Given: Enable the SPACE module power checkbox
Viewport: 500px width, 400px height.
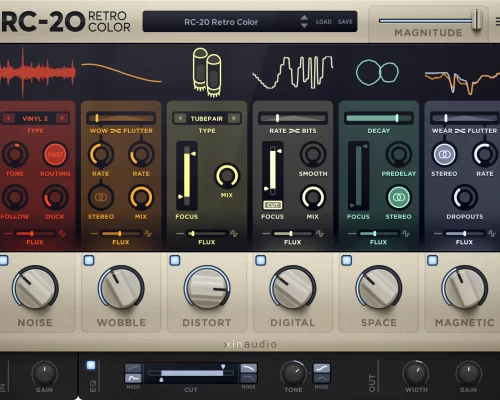Looking at the screenshot, I should pyautogui.click(x=347, y=260).
